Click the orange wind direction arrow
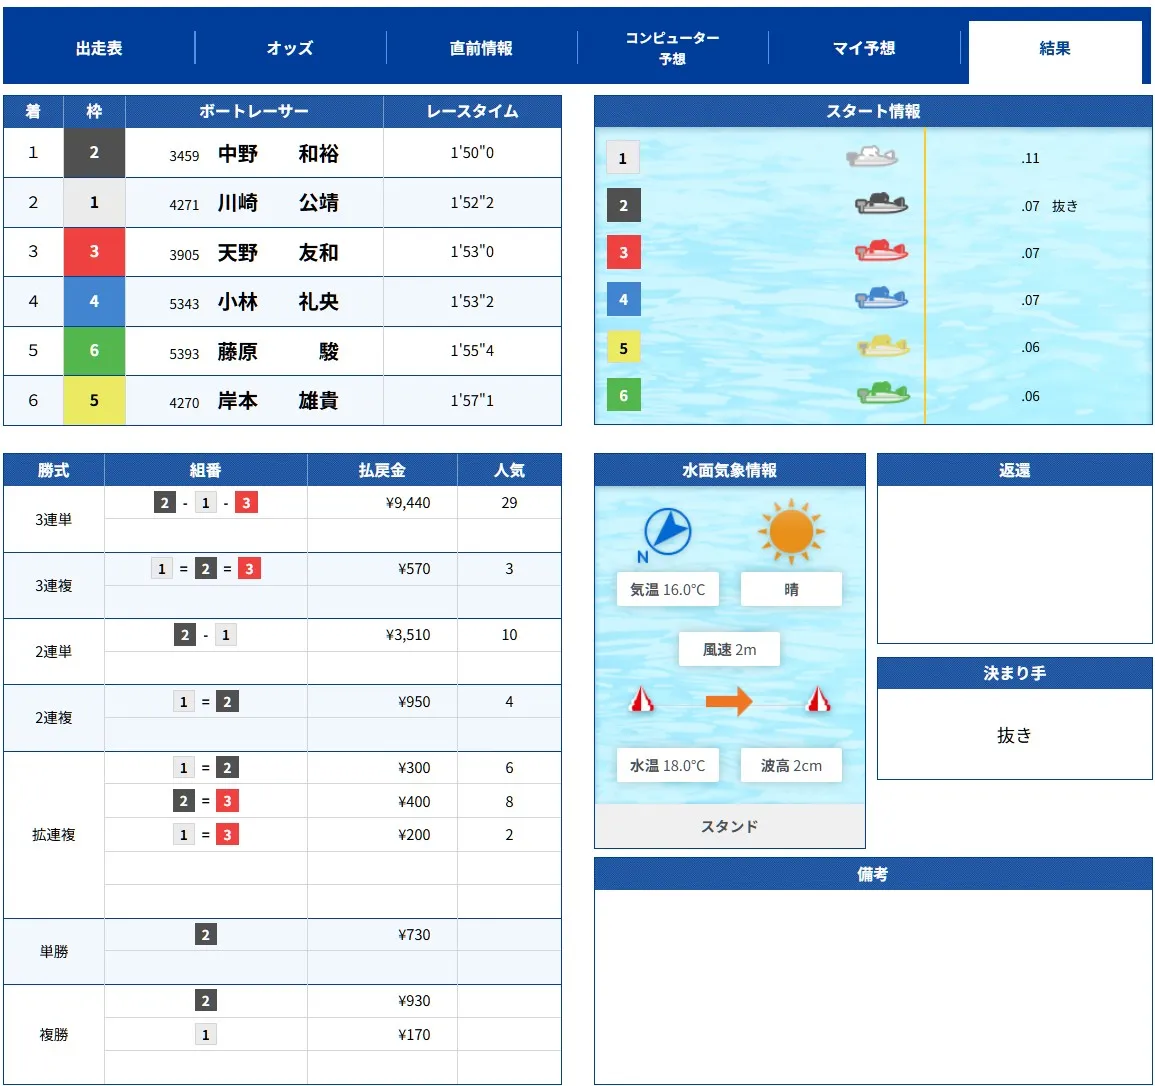 coord(729,701)
